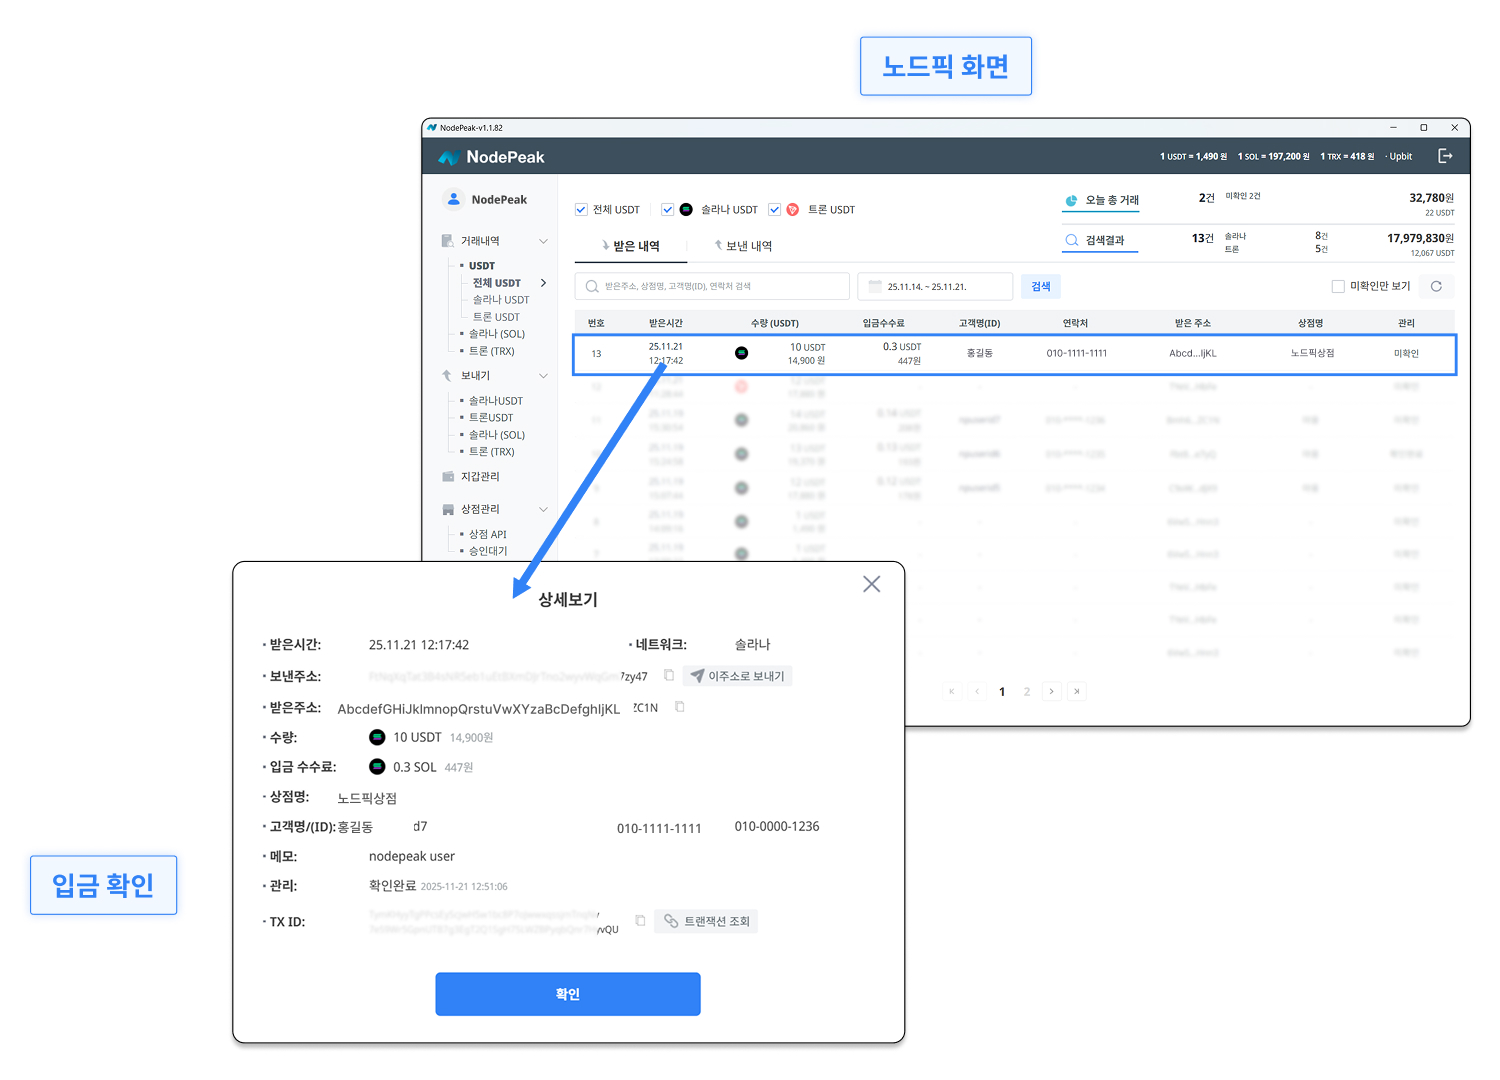This screenshot has height=1080, width=1500.
Task: Collapse the 보내기 sidebar section
Action: (543, 376)
